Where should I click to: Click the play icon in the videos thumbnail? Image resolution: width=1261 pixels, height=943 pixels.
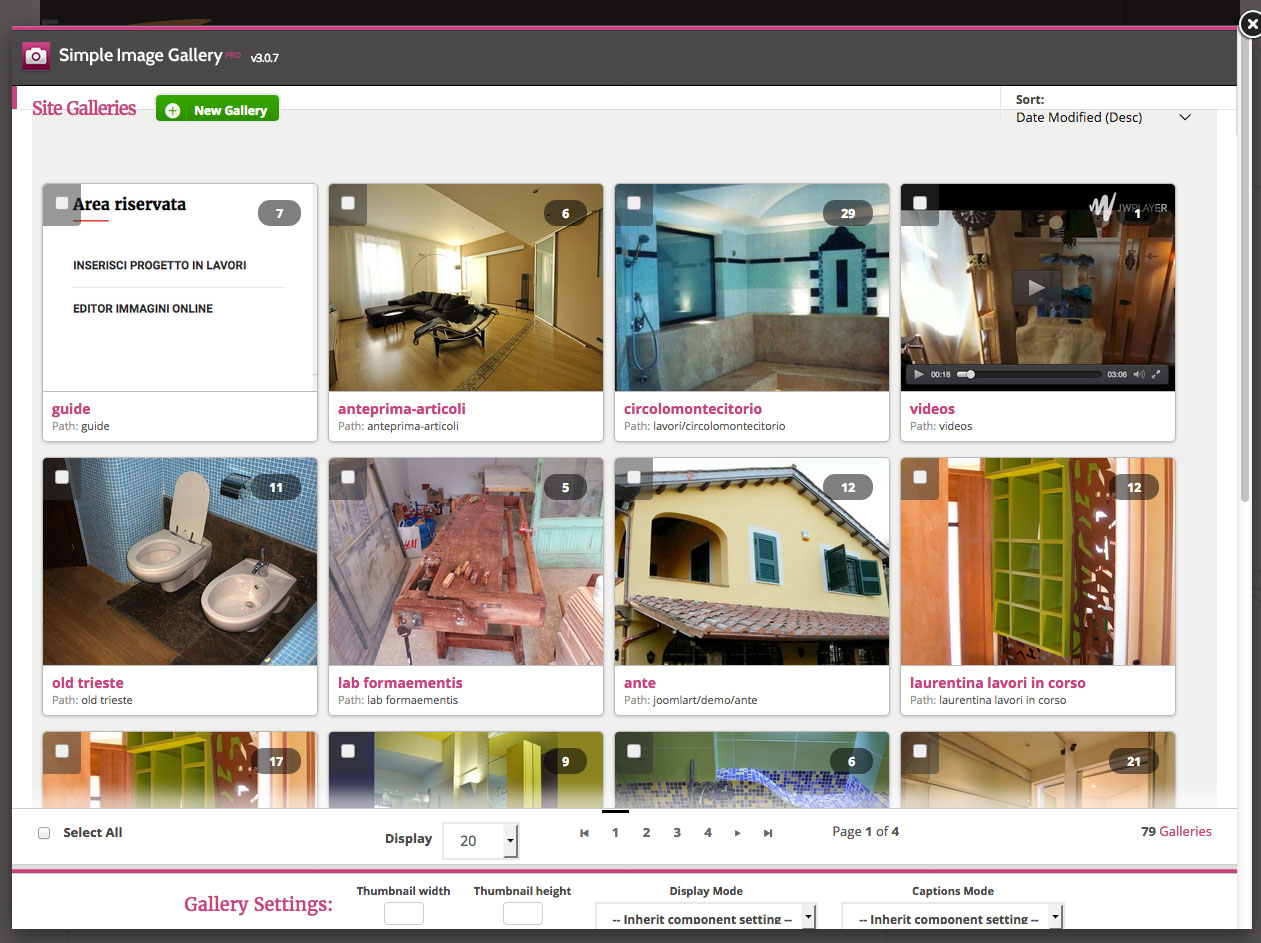(1037, 288)
